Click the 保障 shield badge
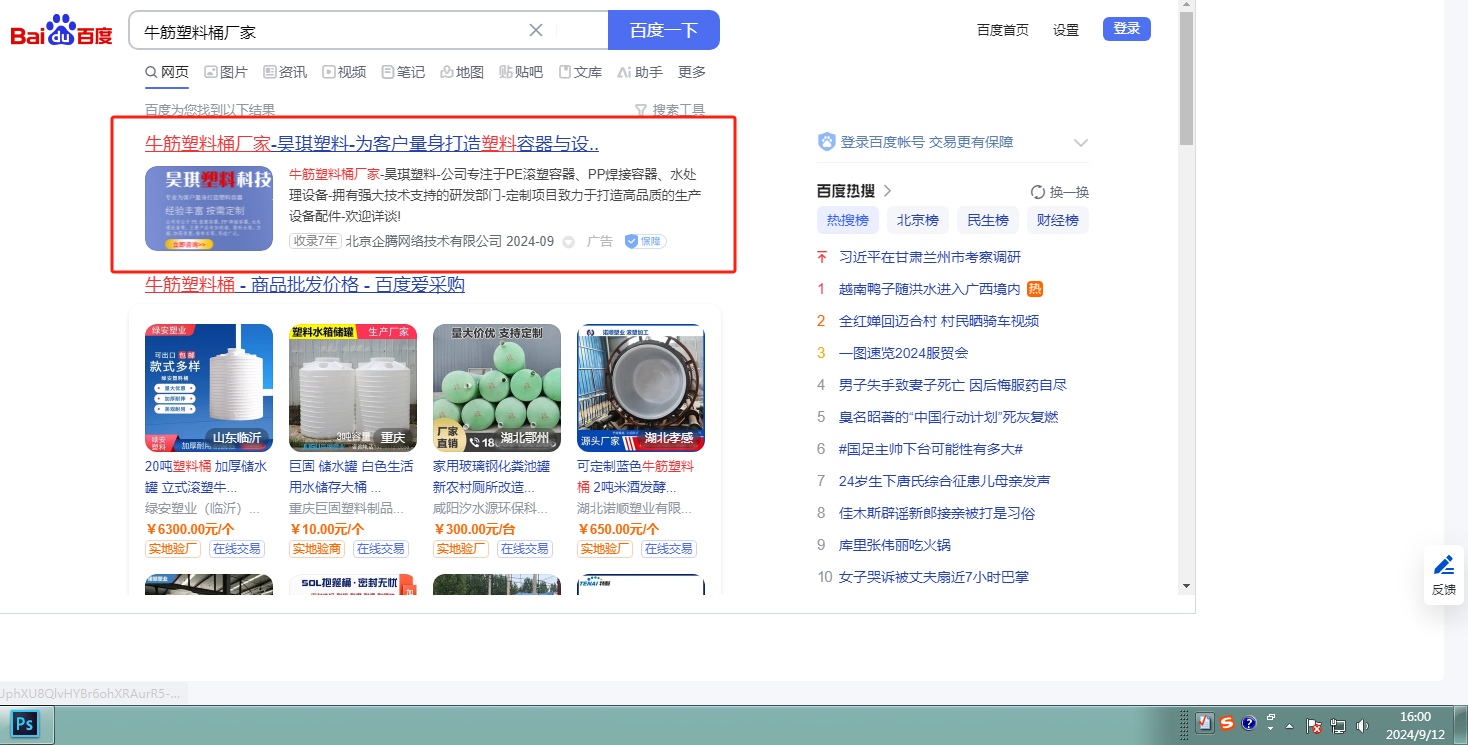 (x=646, y=241)
